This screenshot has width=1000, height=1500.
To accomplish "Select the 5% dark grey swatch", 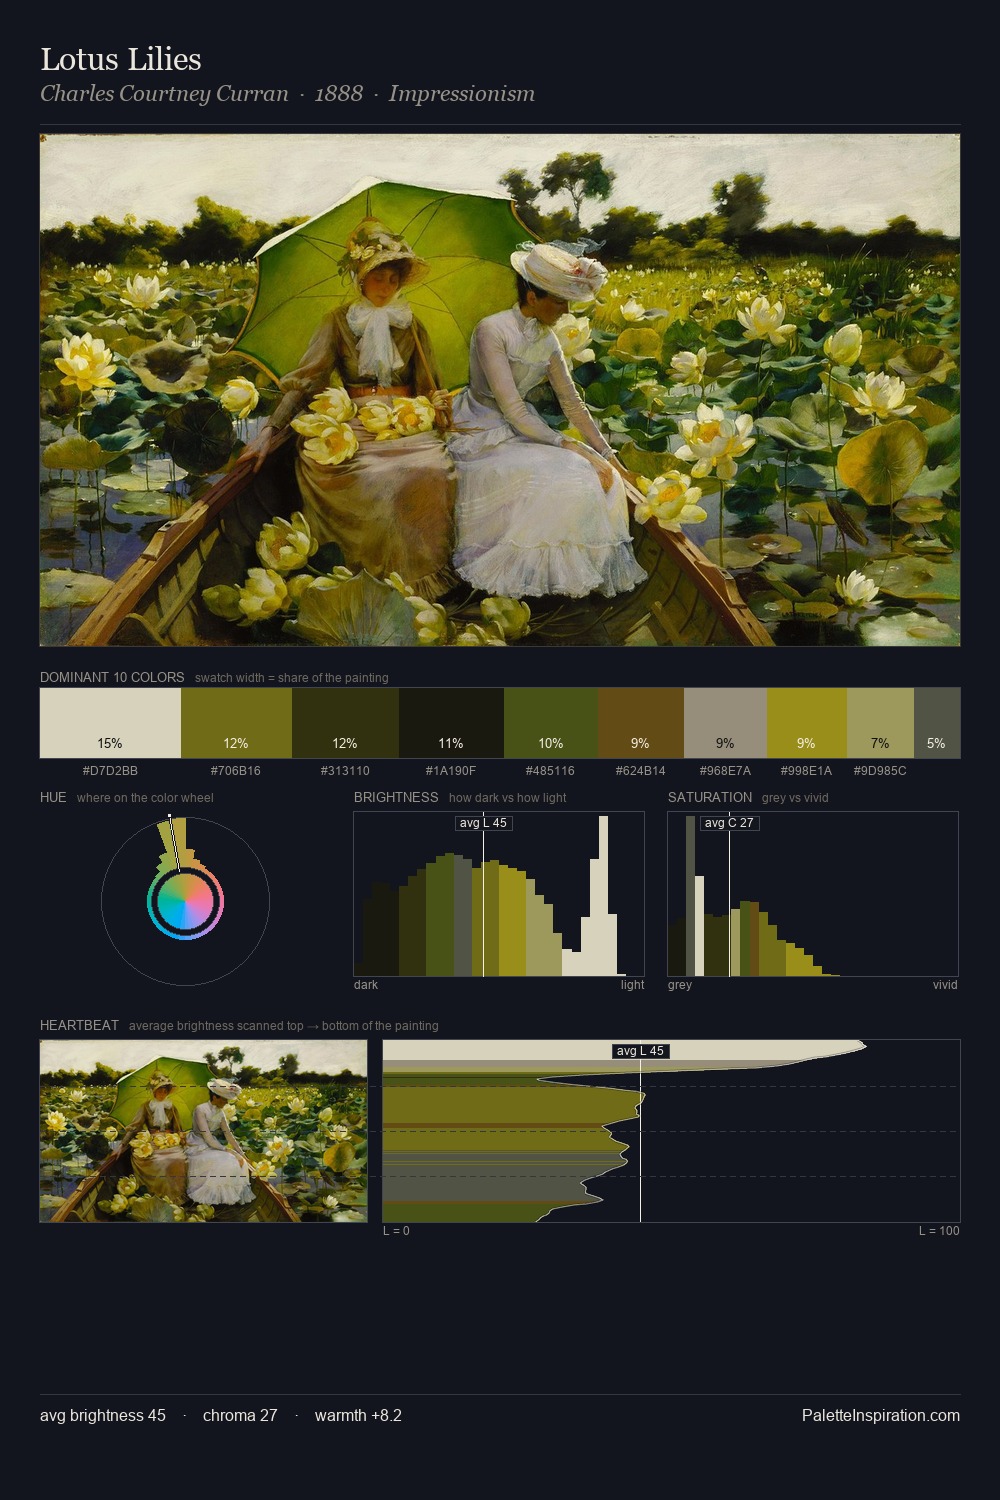I will (937, 723).
